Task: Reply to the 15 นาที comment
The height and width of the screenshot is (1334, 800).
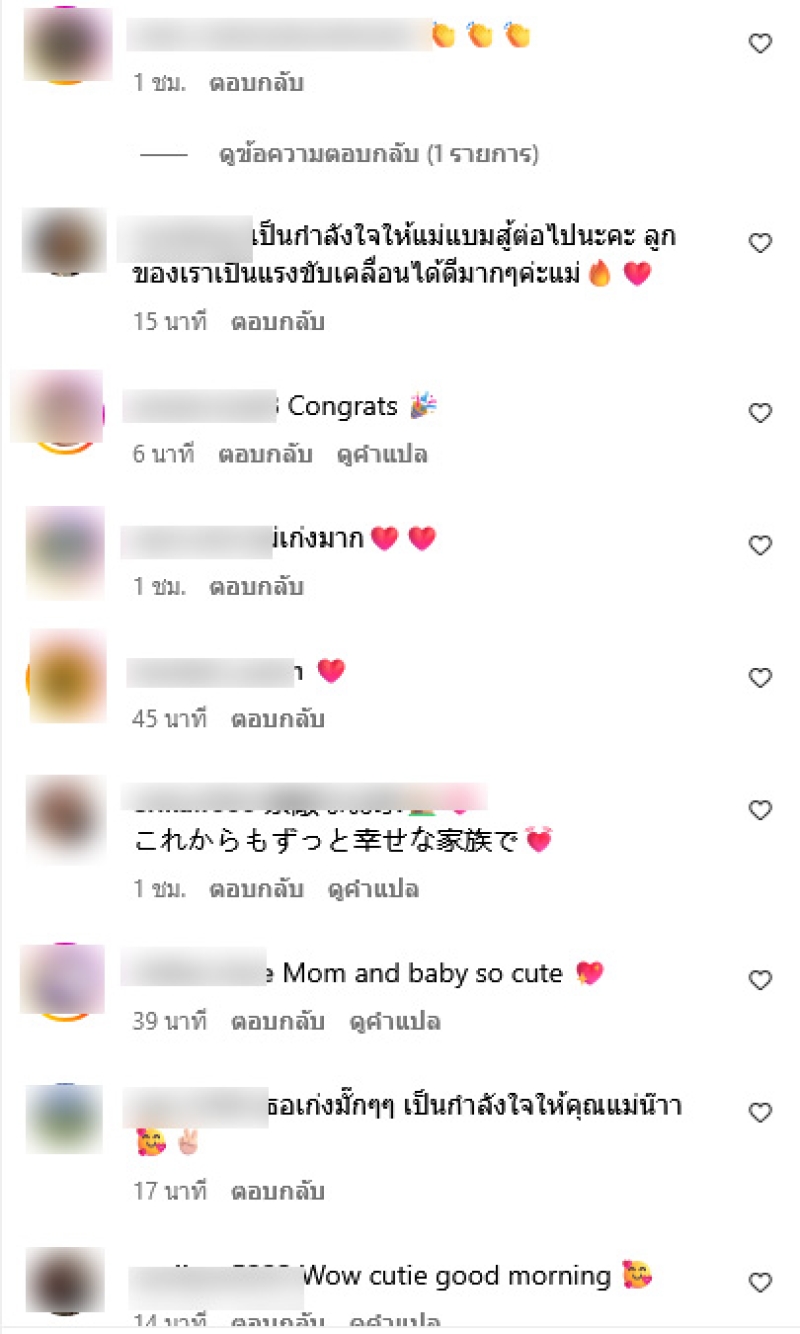Action: tap(278, 323)
